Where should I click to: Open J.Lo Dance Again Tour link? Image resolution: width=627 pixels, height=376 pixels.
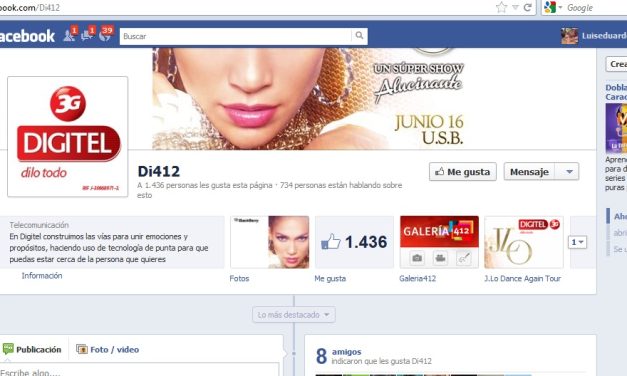point(522,278)
